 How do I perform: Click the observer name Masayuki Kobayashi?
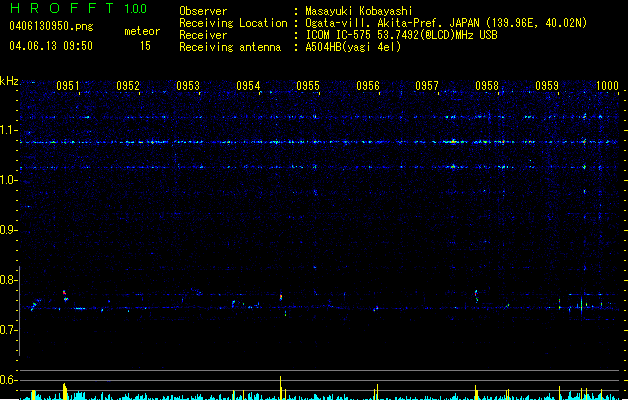point(359,11)
